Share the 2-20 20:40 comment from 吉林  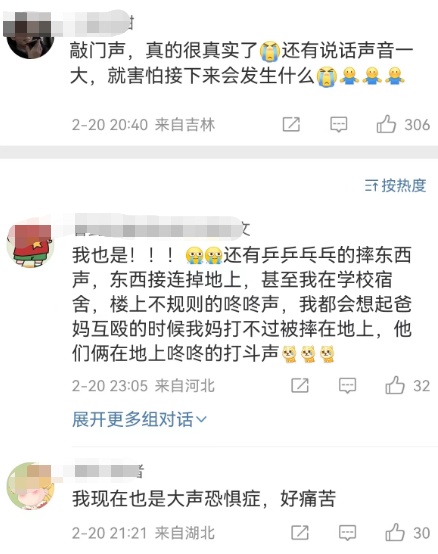click(x=291, y=124)
